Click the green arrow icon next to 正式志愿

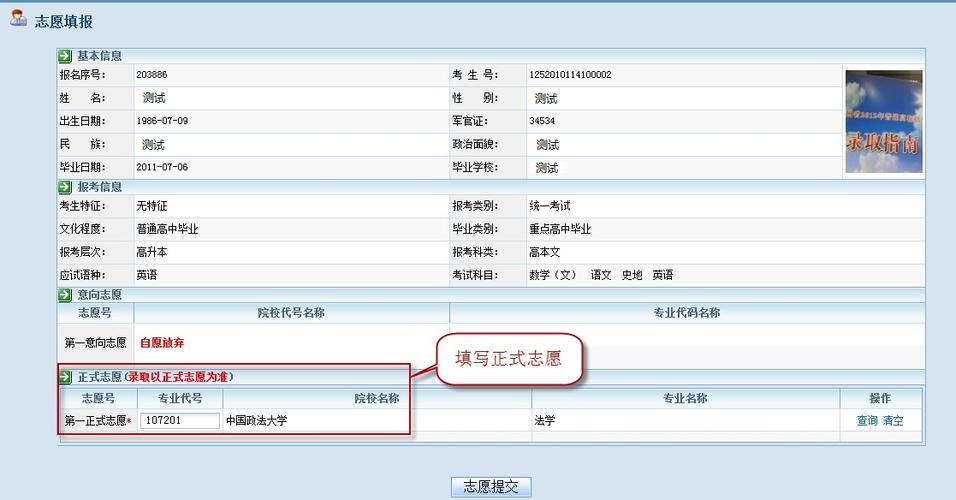coord(65,377)
